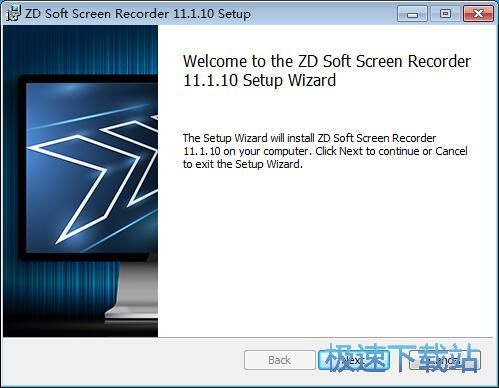Click the title bar text 'ZD Soft Screen Recorder 11.1.10 Setup'
This screenshot has height=388, width=499.
click(138, 14)
